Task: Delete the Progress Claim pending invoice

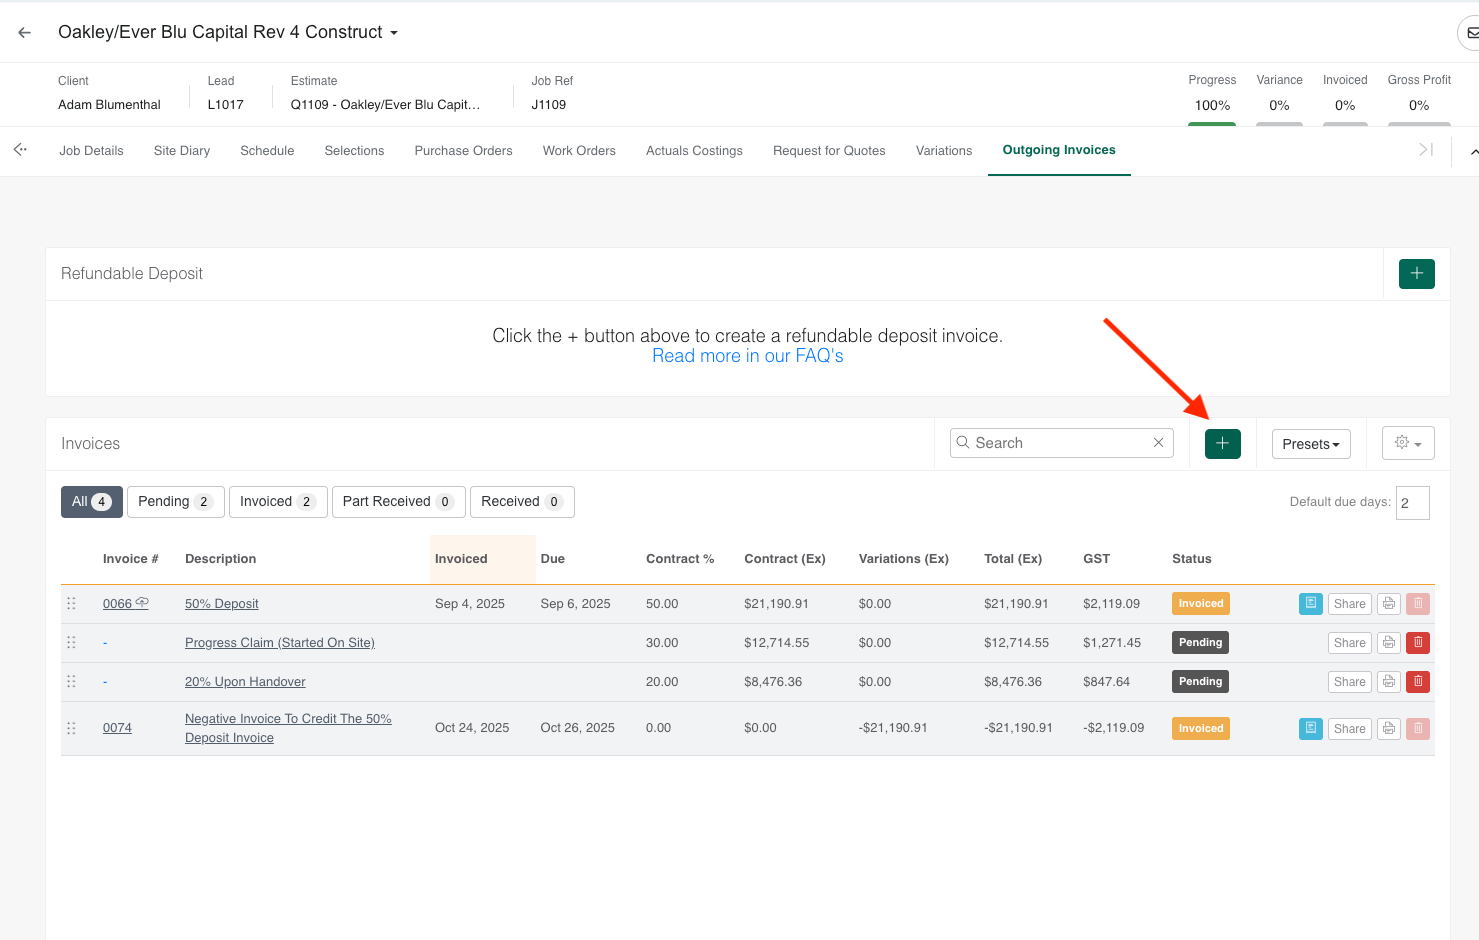Action: (1417, 643)
